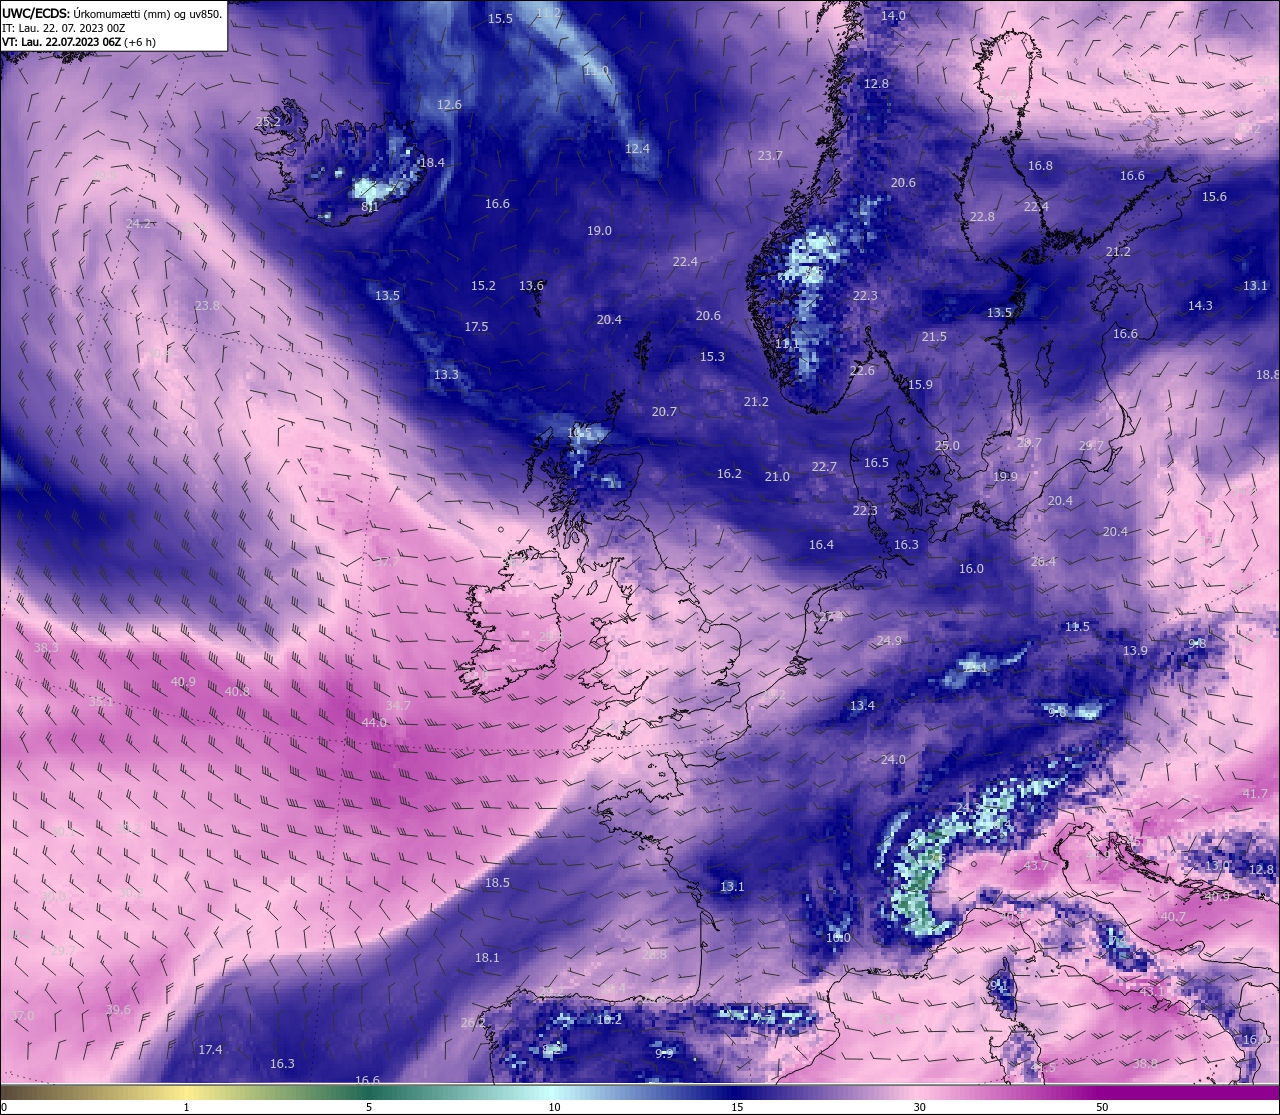Click the 21.5 value over Sweden
The width and height of the screenshot is (1280, 1115).
(934, 337)
